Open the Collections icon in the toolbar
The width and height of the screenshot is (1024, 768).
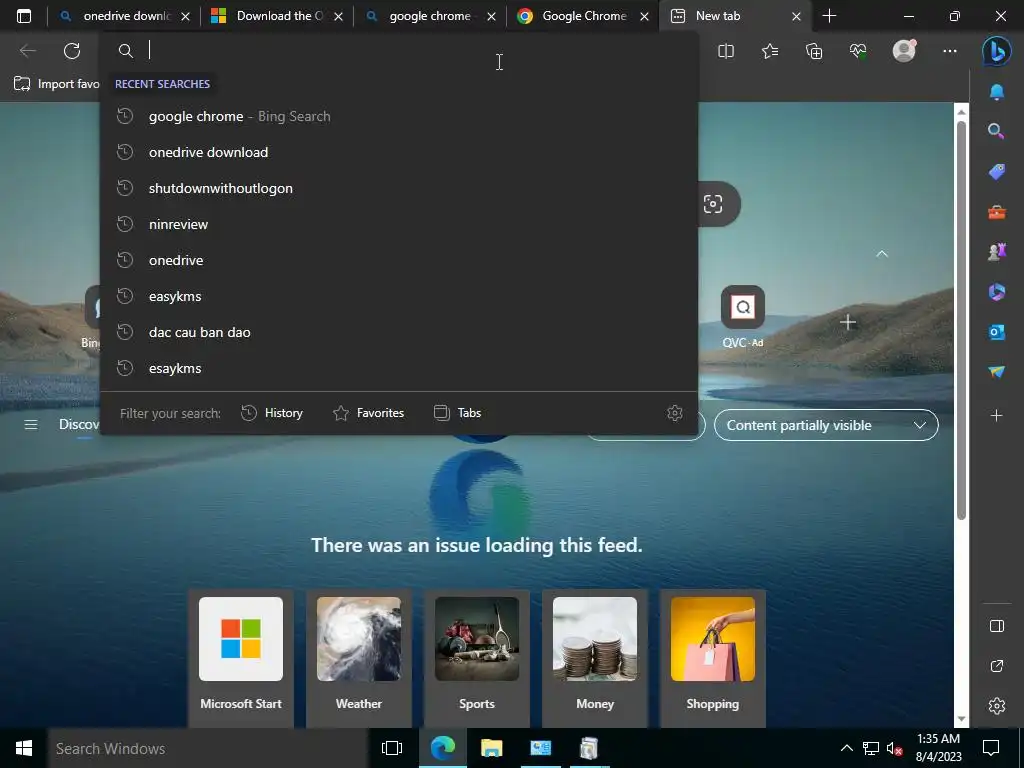click(x=814, y=51)
